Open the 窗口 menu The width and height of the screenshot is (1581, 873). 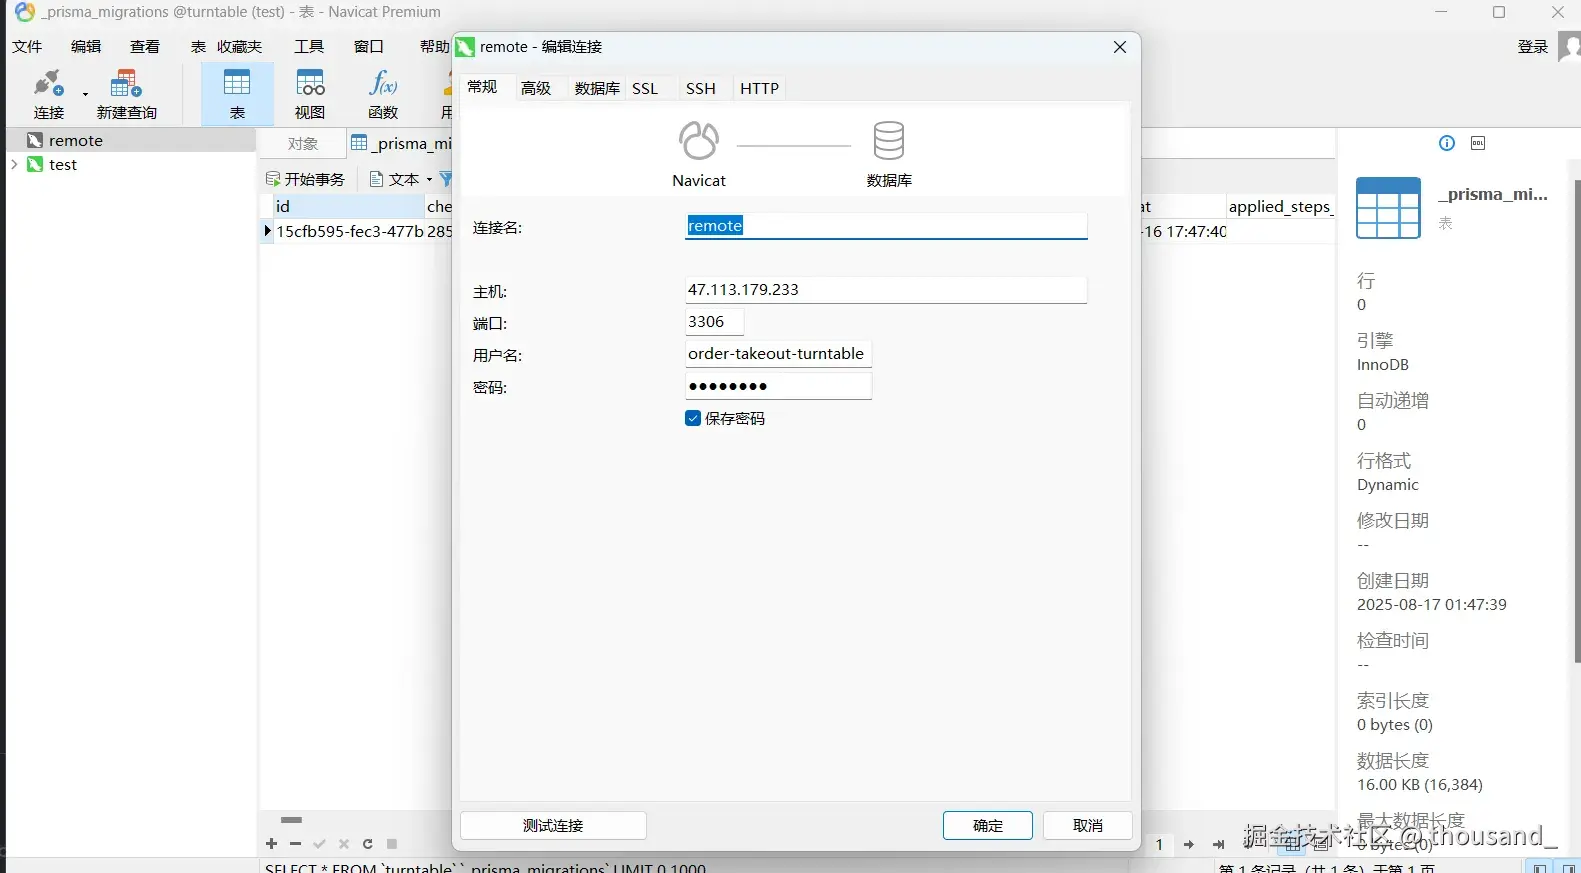[369, 46]
